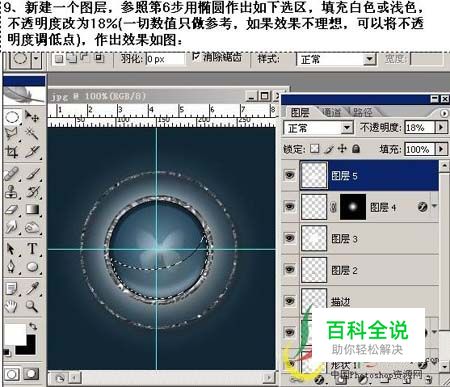Select the Hand tool
Image resolution: width=450 pixels, height=387 pixels.
[12, 306]
